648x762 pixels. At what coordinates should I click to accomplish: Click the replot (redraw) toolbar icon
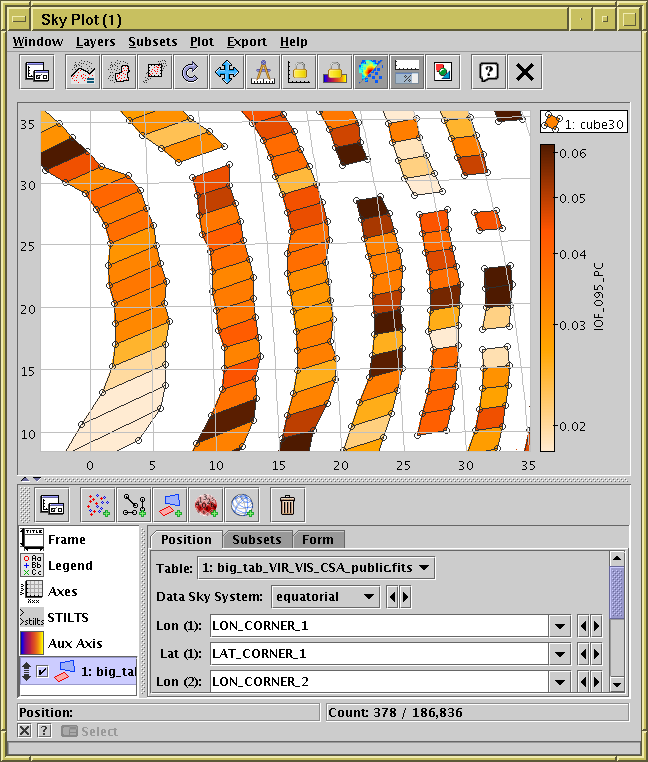[189, 72]
